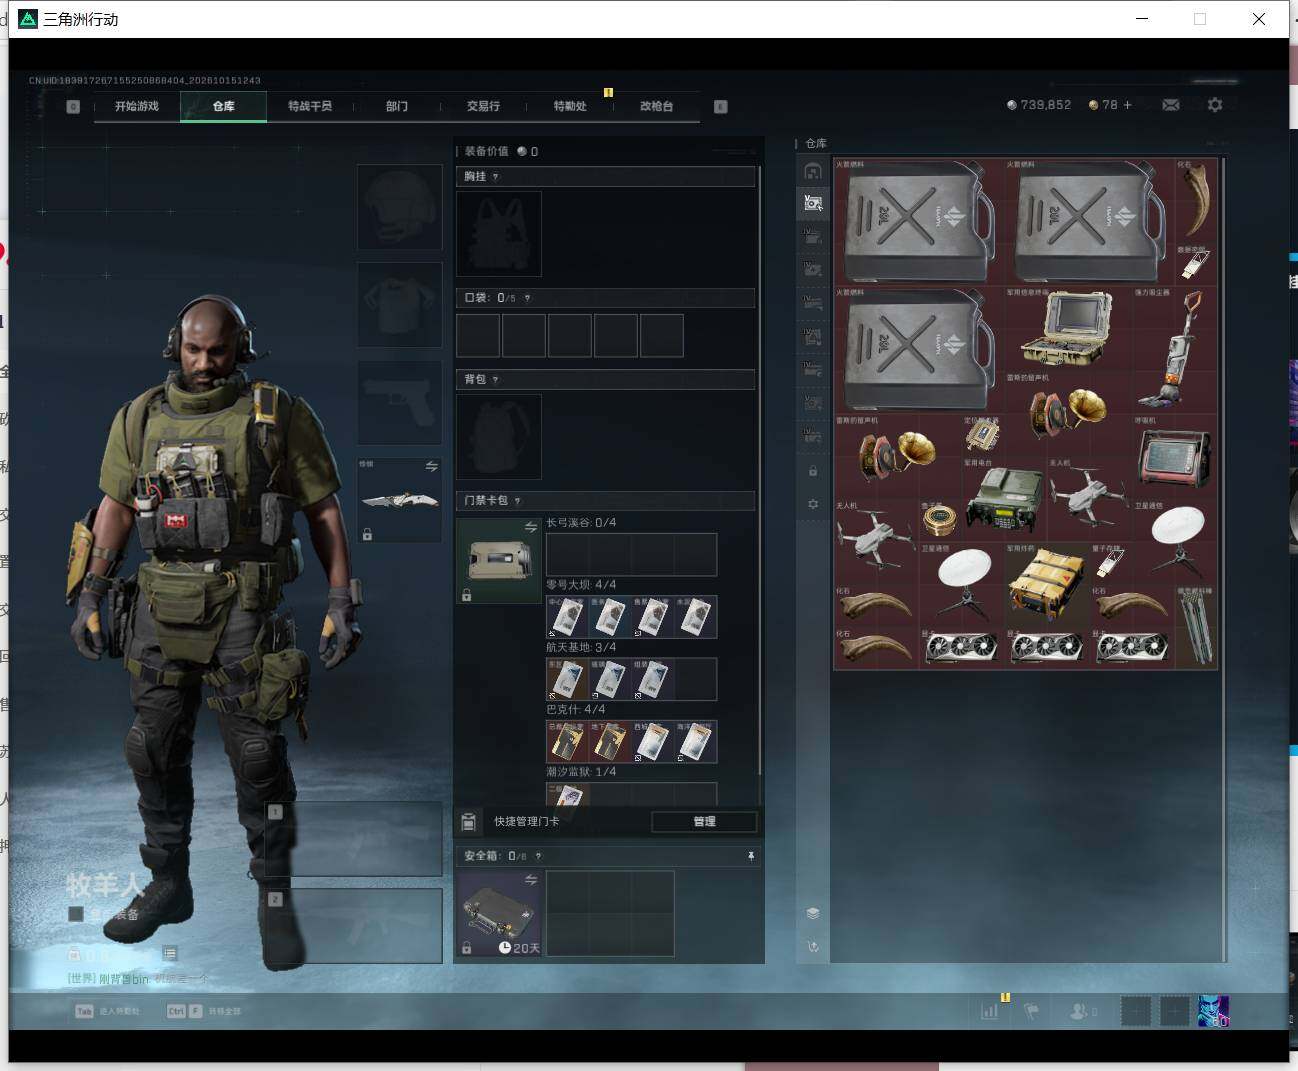The height and width of the screenshot is (1071, 1298).
Task: Click the 快捷管理门卡 clipboard icon
Action: (468, 822)
